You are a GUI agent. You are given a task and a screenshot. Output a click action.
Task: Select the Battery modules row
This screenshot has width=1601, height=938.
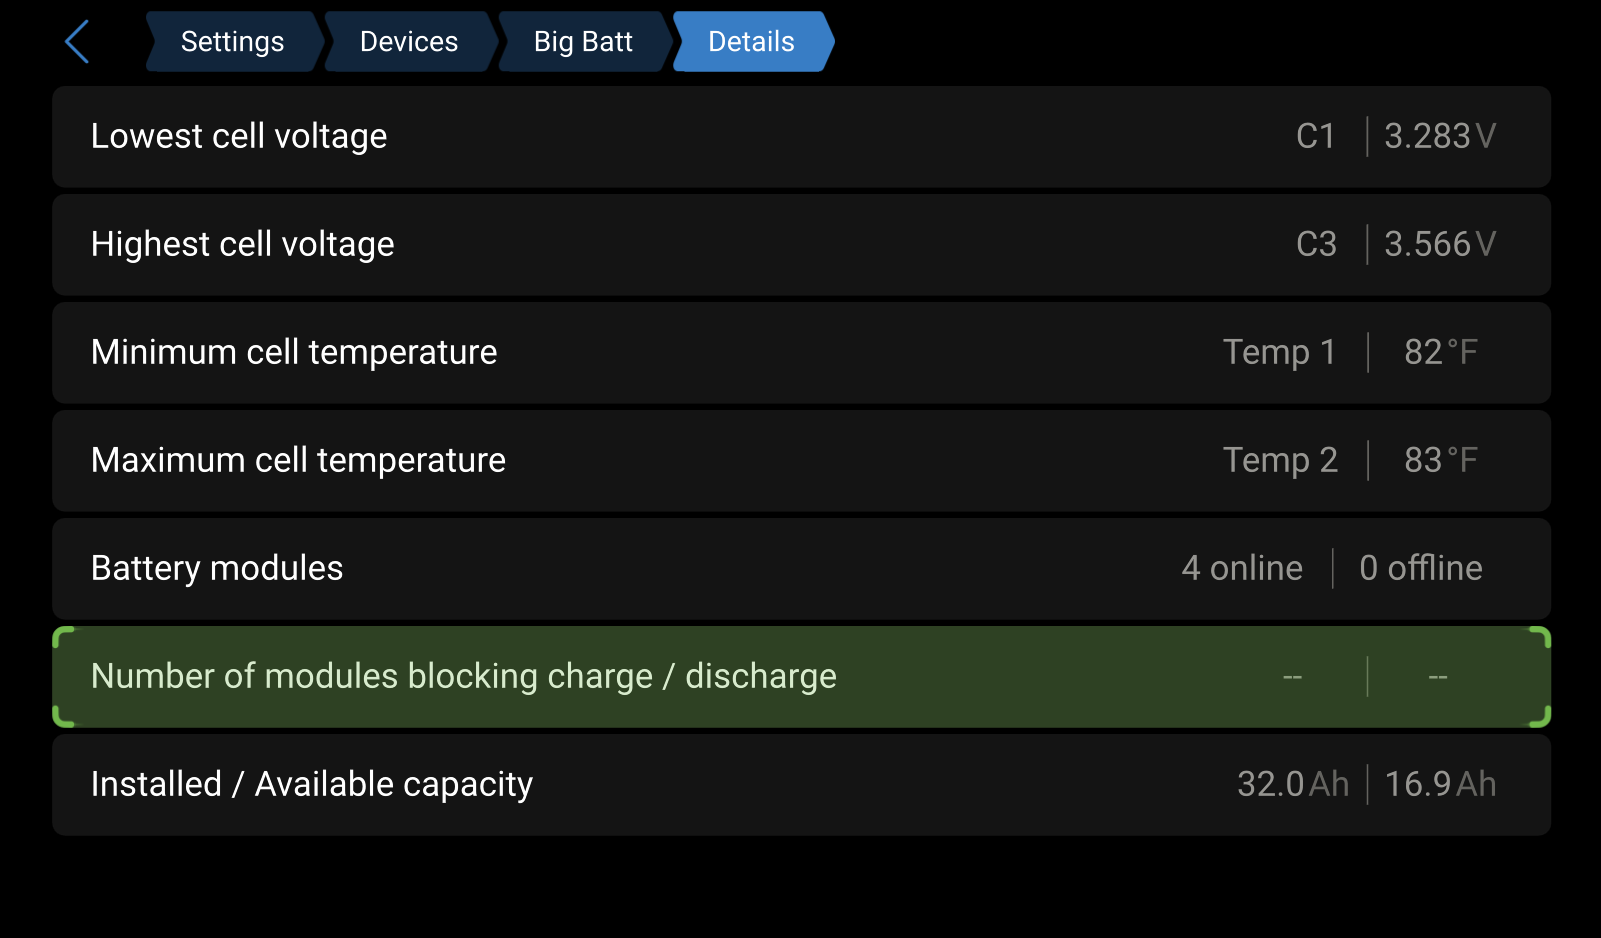click(801, 569)
